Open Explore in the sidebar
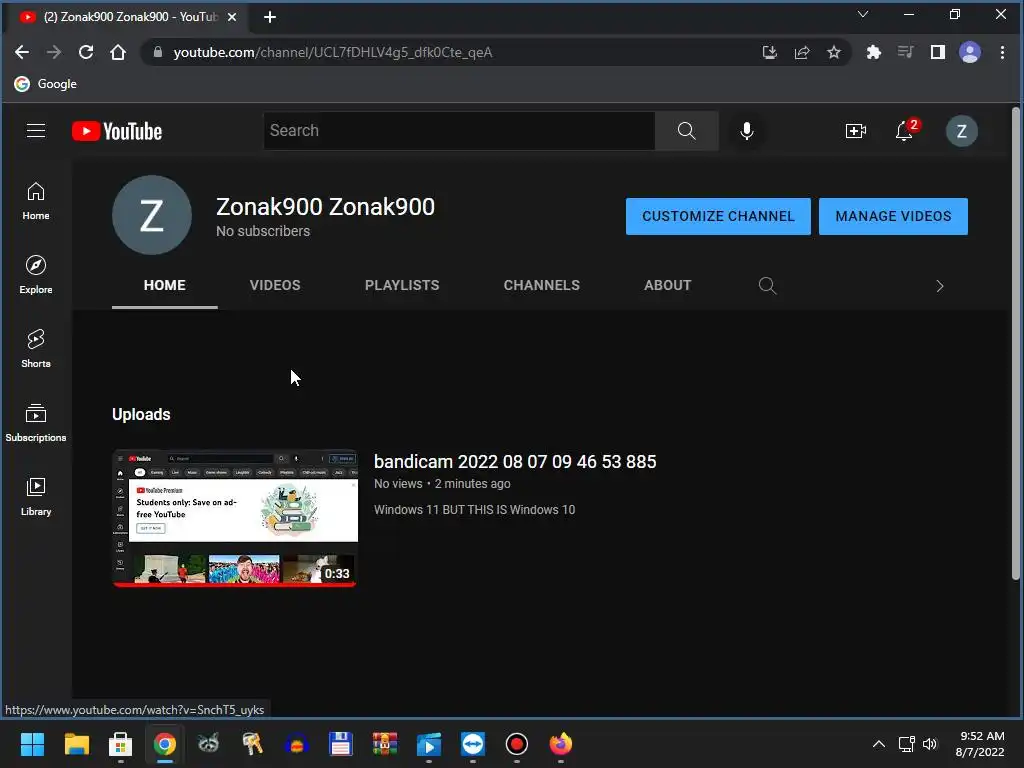Screen dimensions: 1024x768 pyautogui.click(x=36, y=275)
